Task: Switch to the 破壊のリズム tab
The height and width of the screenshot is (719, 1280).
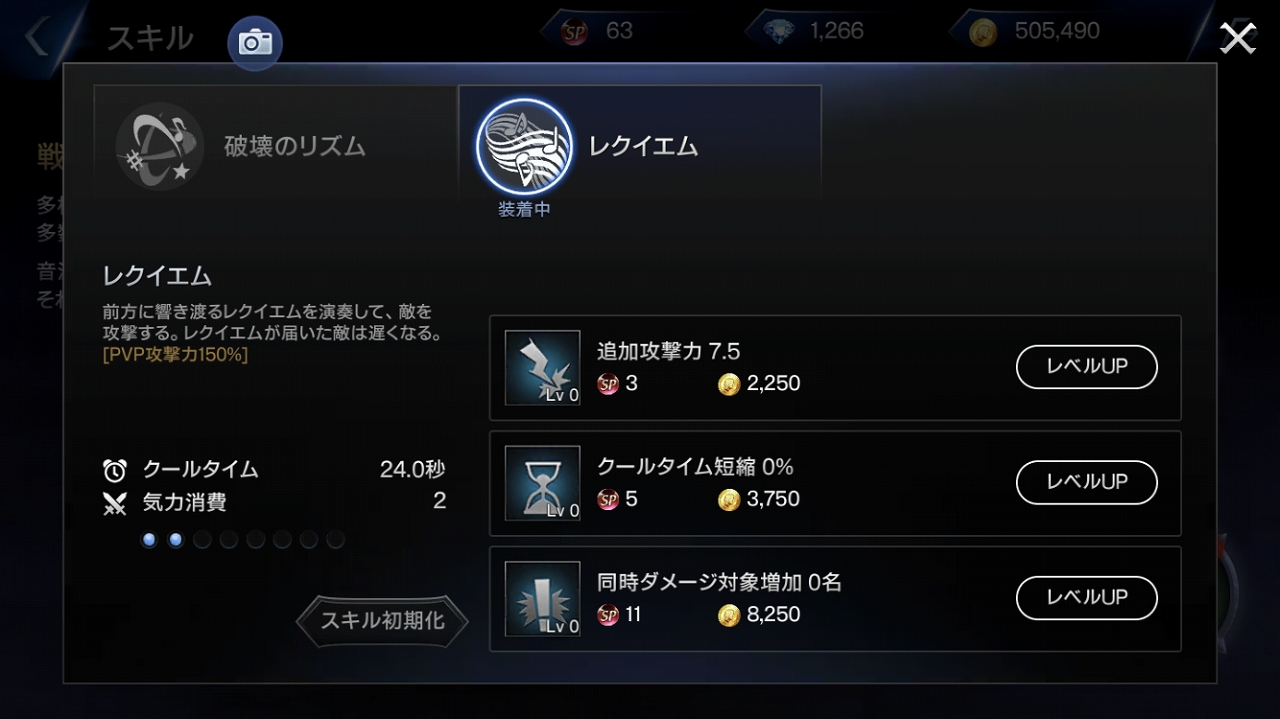Action: 276,146
